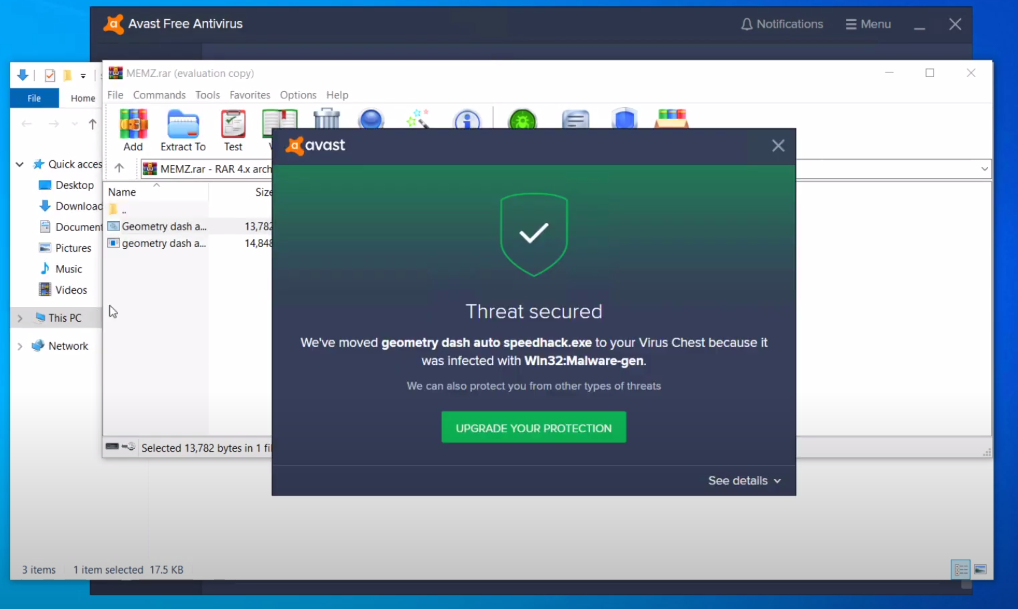The width and height of the screenshot is (1018, 609).
Task: Open the Wizard wand icon in WinRAR
Action: (417, 119)
